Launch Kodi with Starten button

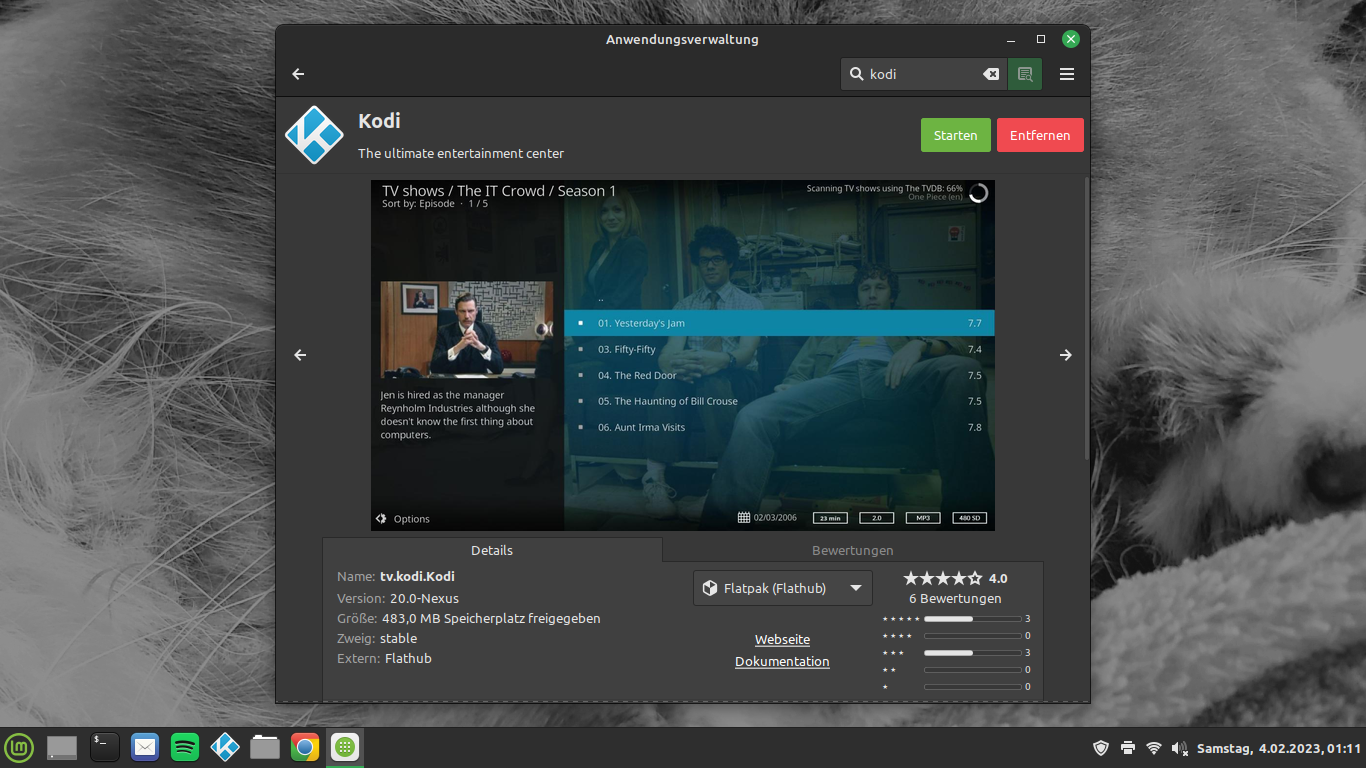(x=956, y=135)
